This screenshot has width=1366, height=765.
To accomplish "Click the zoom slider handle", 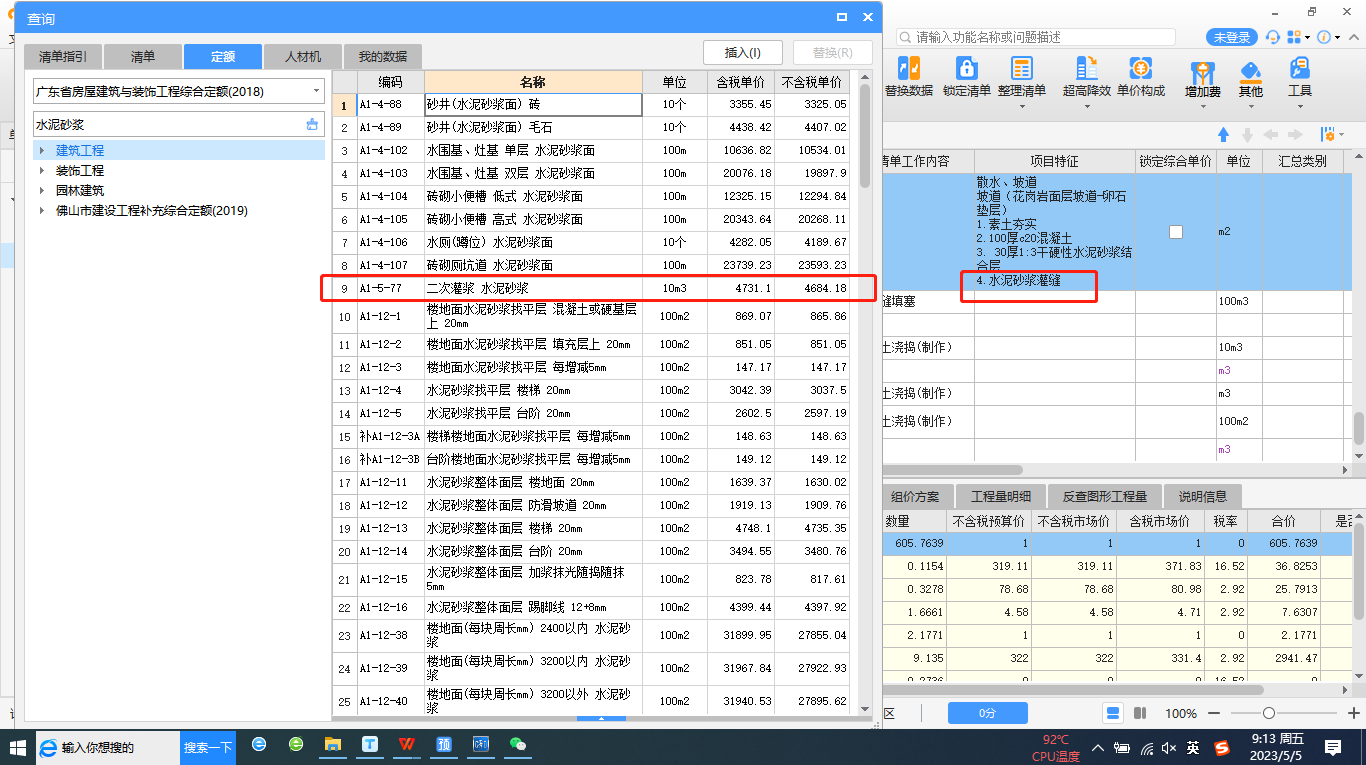I will point(1269,713).
